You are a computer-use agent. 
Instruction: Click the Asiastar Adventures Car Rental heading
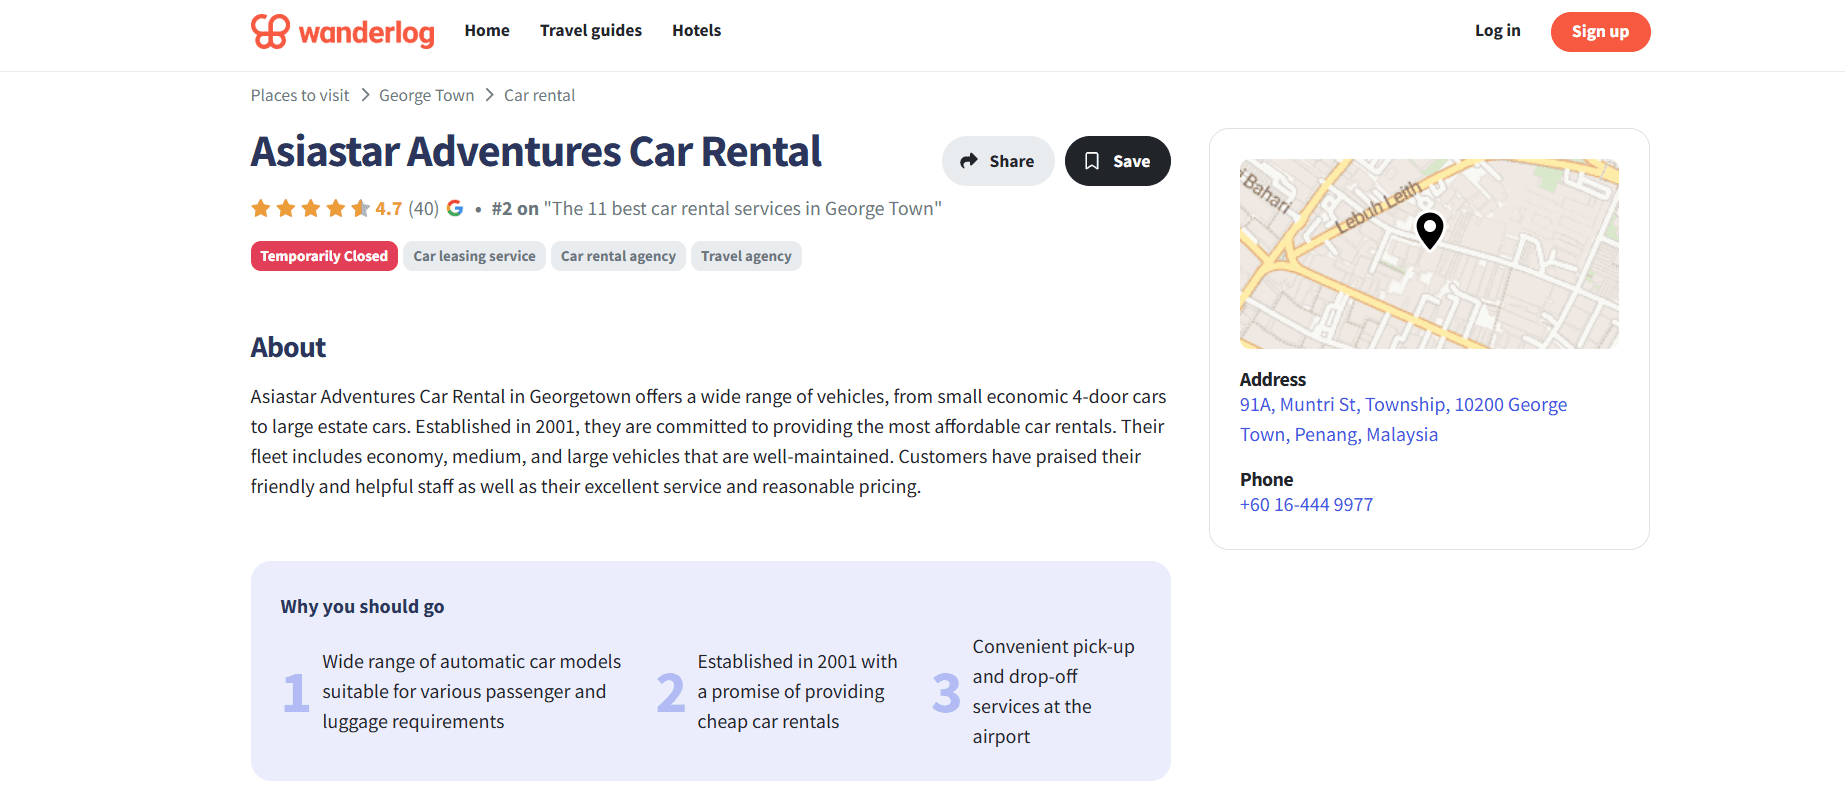click(x=536, y=152)
